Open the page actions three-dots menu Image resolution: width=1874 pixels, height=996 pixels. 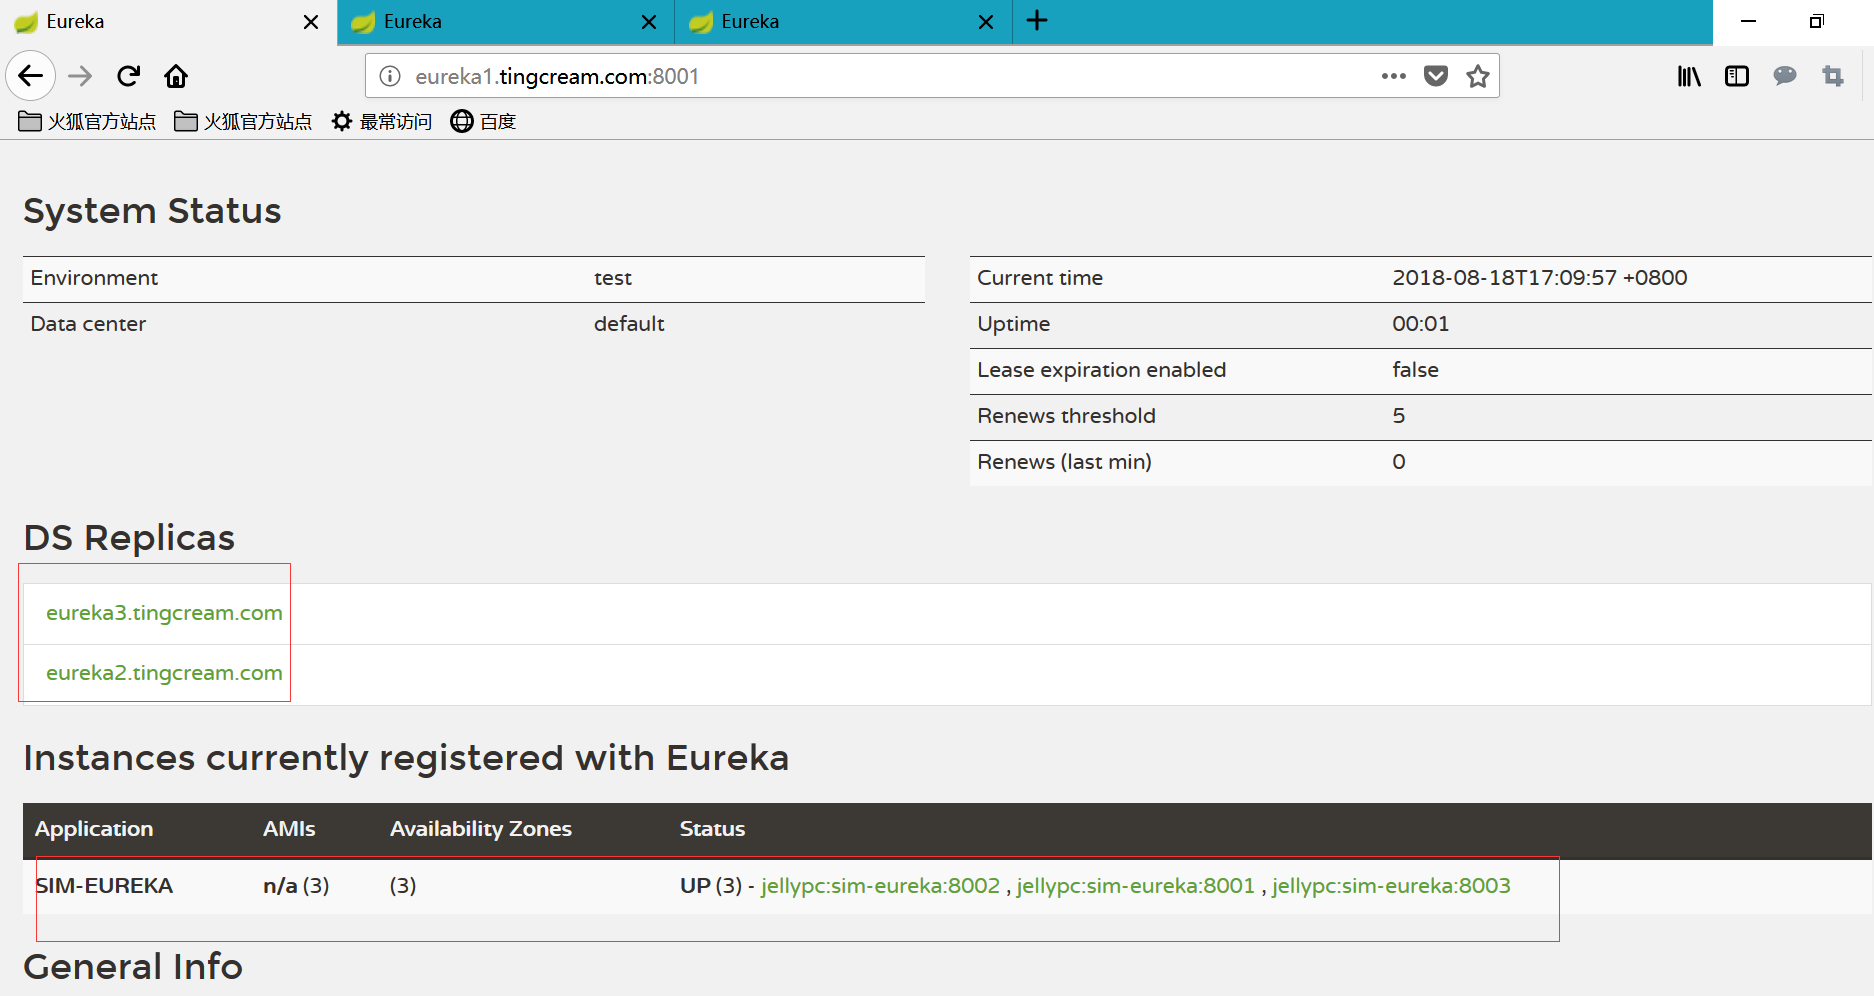click(1393, 76)
